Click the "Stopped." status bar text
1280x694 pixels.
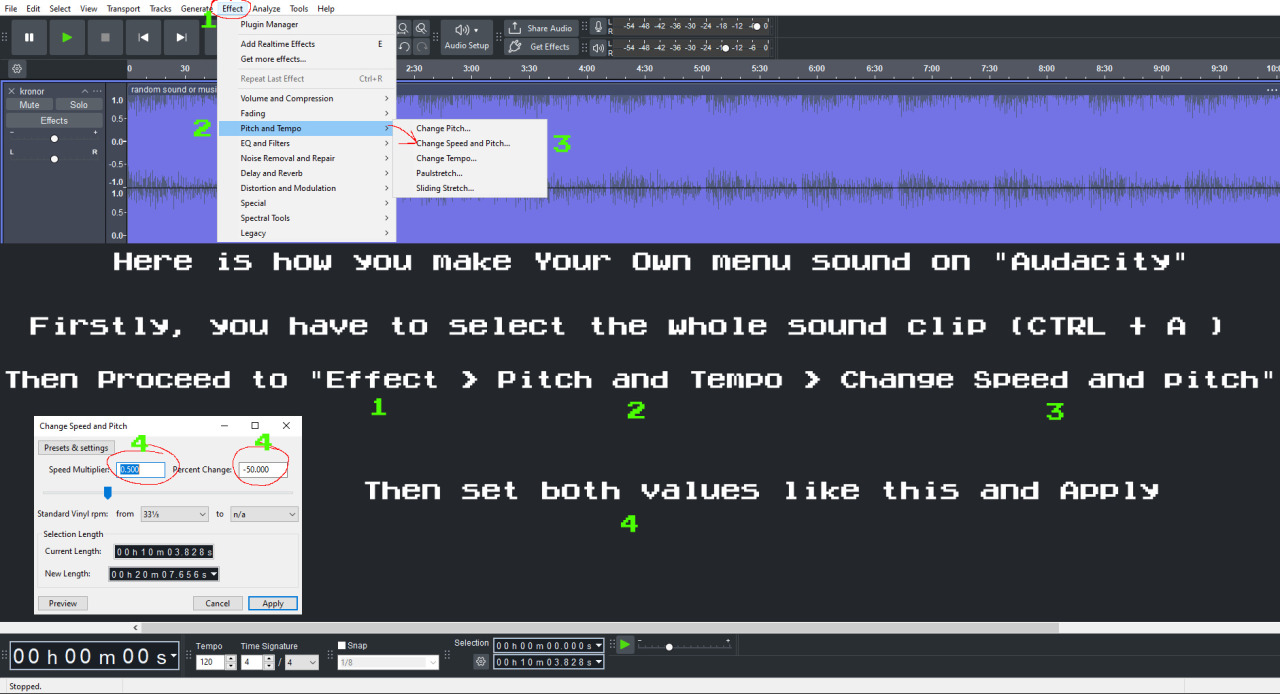coord(25,686)
